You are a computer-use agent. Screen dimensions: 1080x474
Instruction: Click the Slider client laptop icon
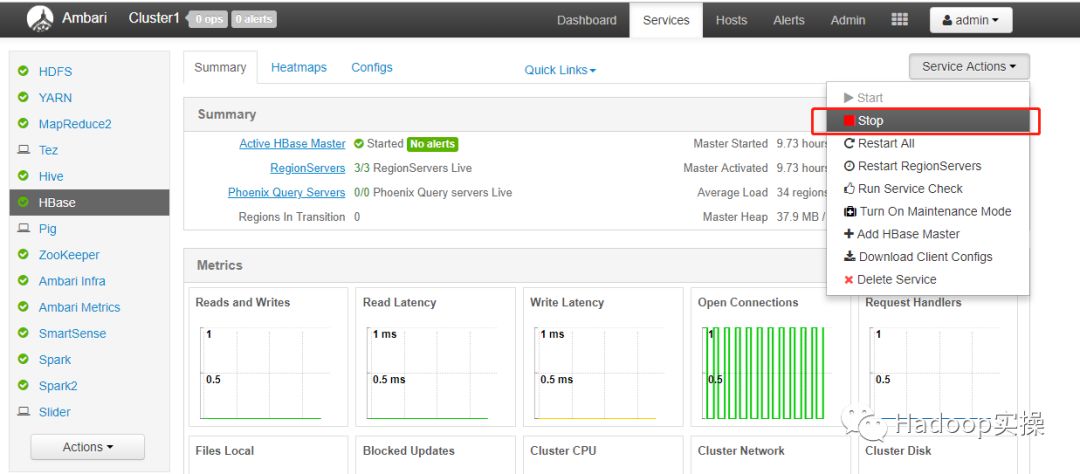[23, 411]
